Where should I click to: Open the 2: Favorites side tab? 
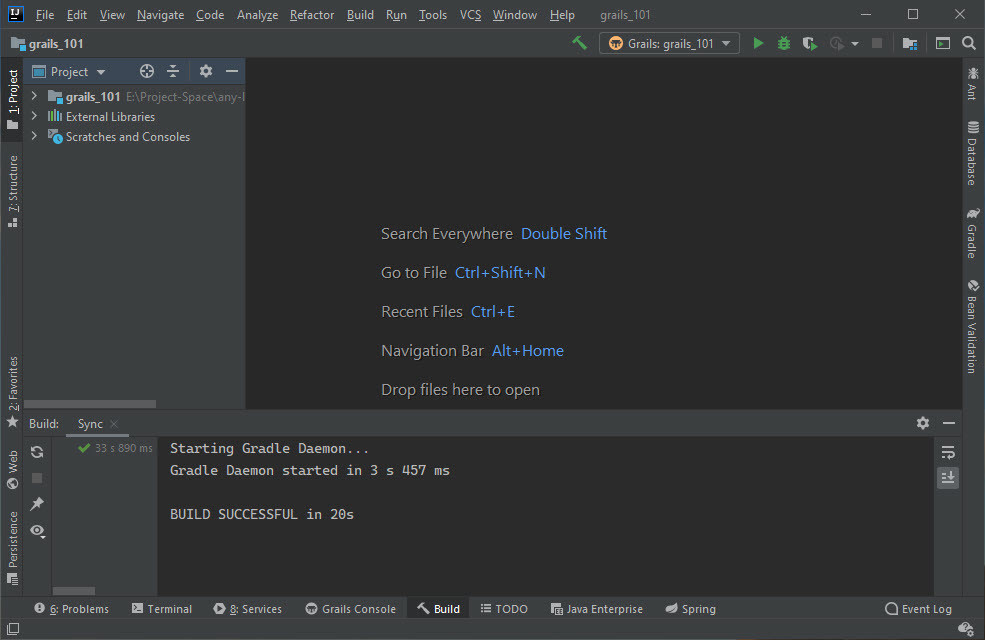[13, 391]
